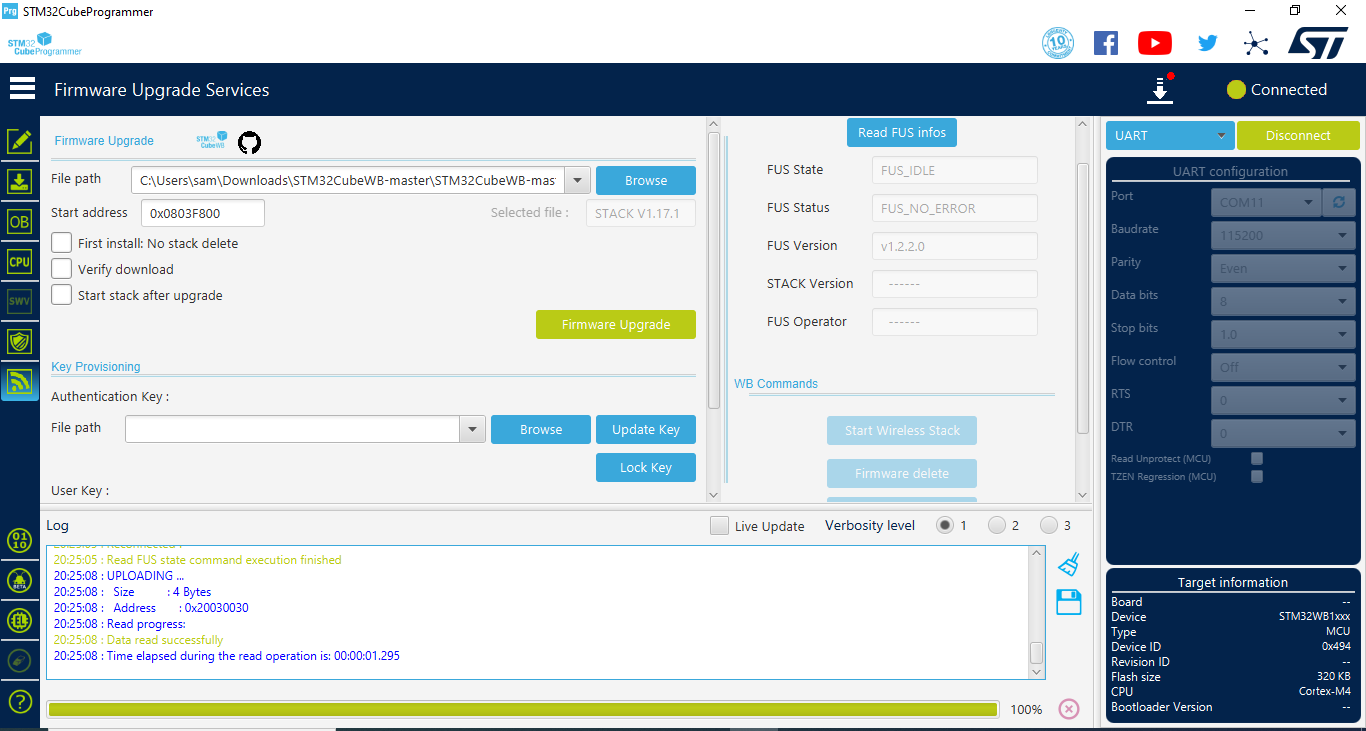Screen dimensions: 1366x731
Task: Select the Erasing & Programming panel
Action: pos(19,181)
